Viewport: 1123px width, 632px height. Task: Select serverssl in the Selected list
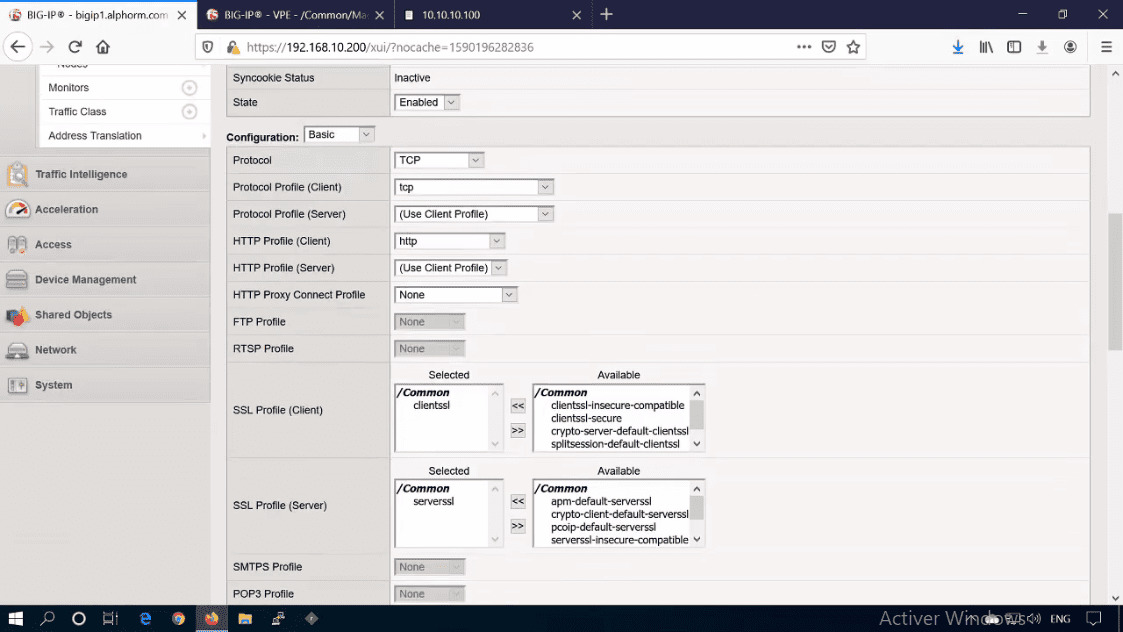pos(437,501)
